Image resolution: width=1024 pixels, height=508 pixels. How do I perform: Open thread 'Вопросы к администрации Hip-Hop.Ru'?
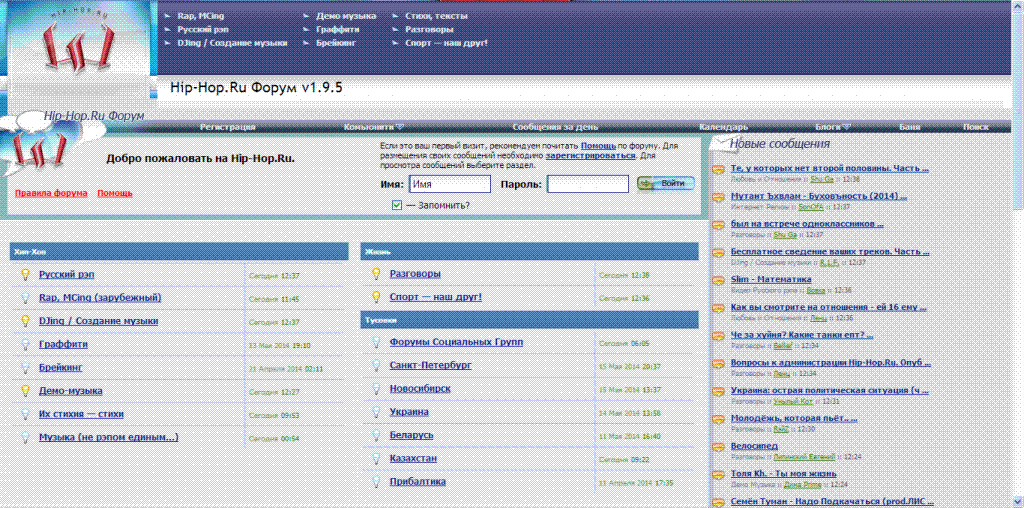click(831, 362)
